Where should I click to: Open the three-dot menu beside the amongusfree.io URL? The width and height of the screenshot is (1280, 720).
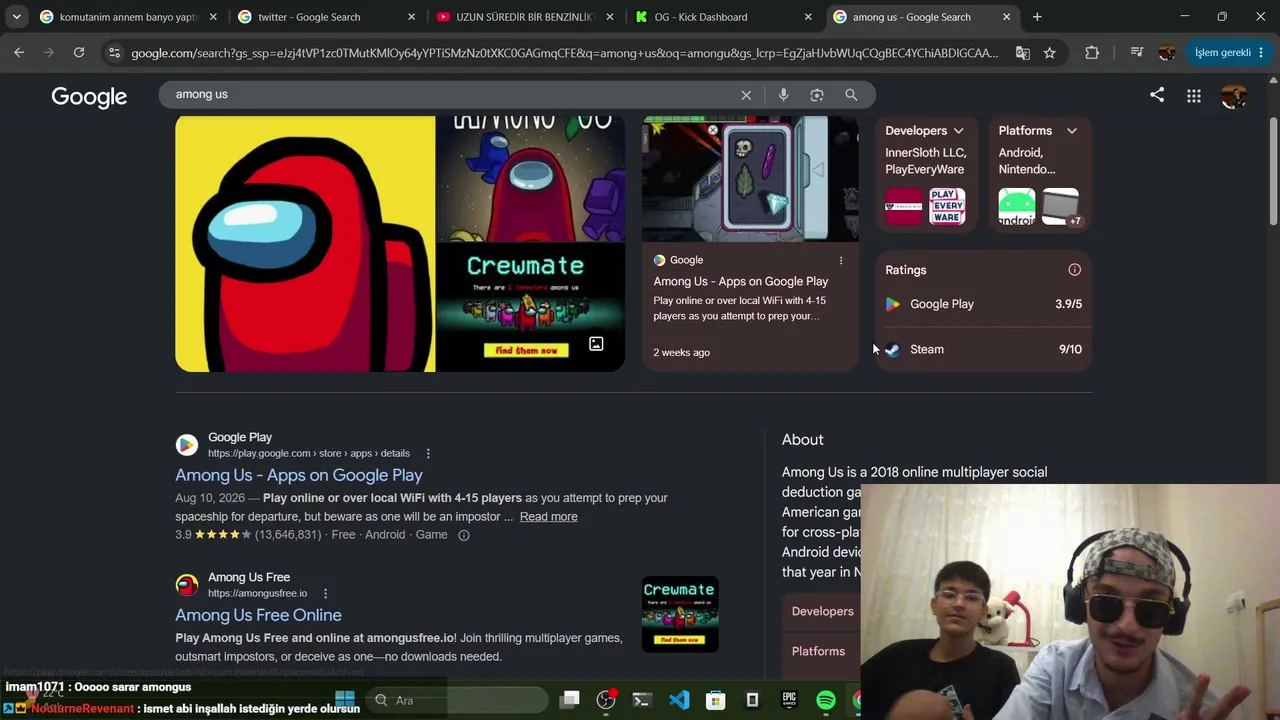[325, 594]
